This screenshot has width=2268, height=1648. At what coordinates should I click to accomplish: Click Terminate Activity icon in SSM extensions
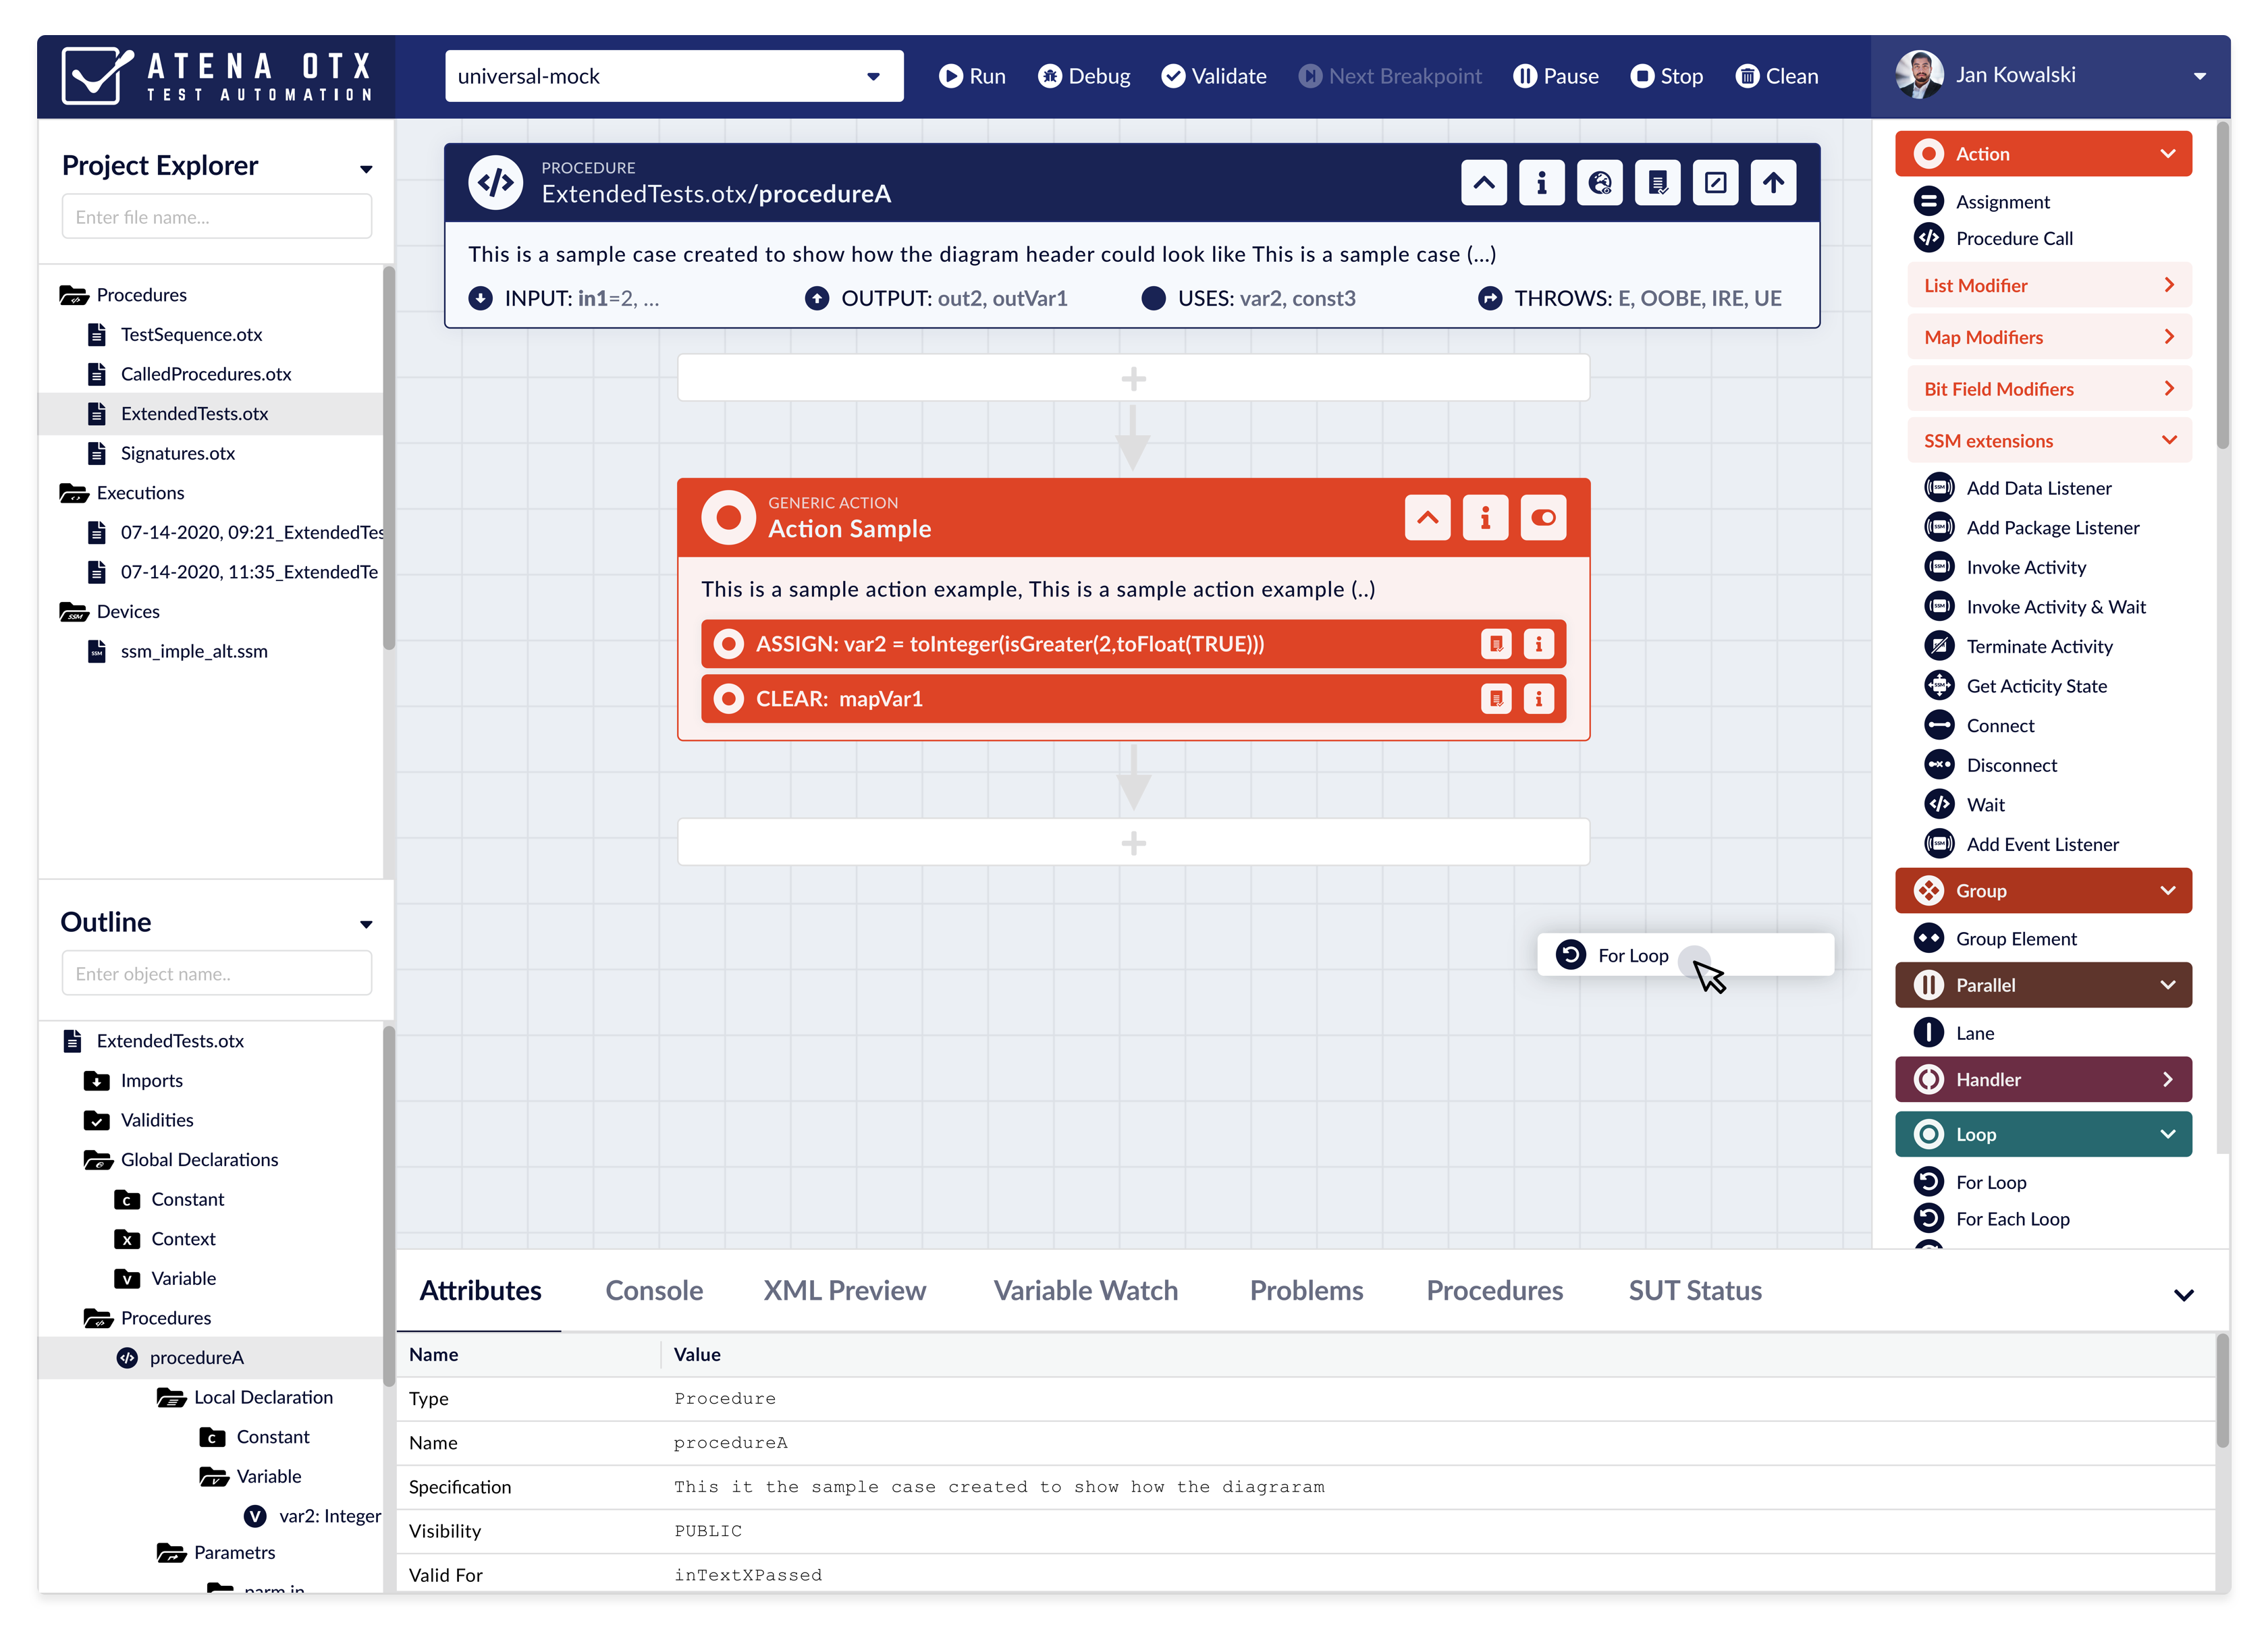pos(1939,646)
